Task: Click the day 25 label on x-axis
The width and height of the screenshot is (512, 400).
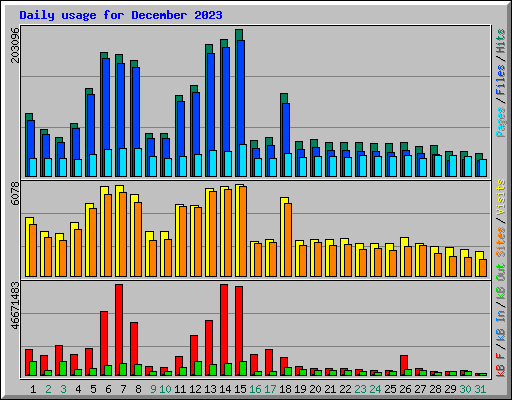Action: [x=390, y=389]
